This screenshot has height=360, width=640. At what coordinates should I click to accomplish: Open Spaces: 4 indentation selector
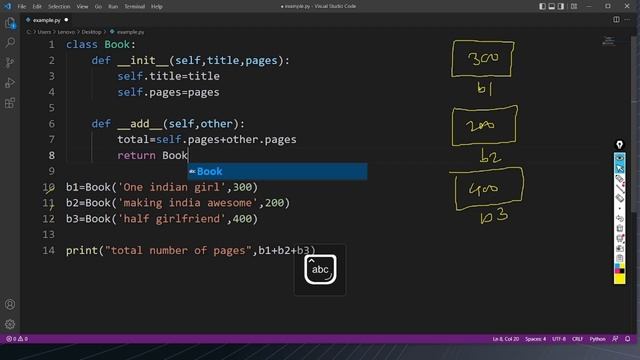(x=535, y=339)
